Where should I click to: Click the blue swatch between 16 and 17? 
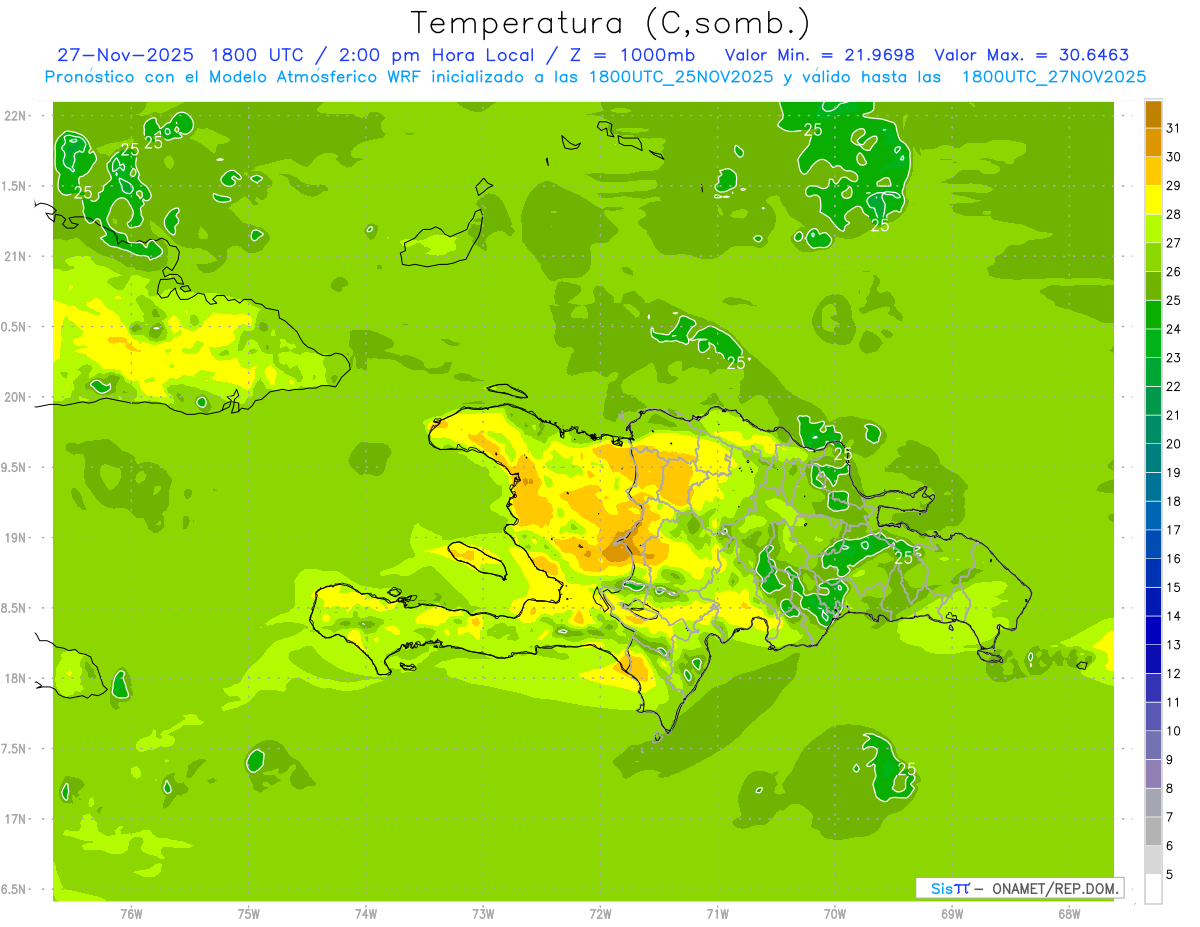point(1153,544)
